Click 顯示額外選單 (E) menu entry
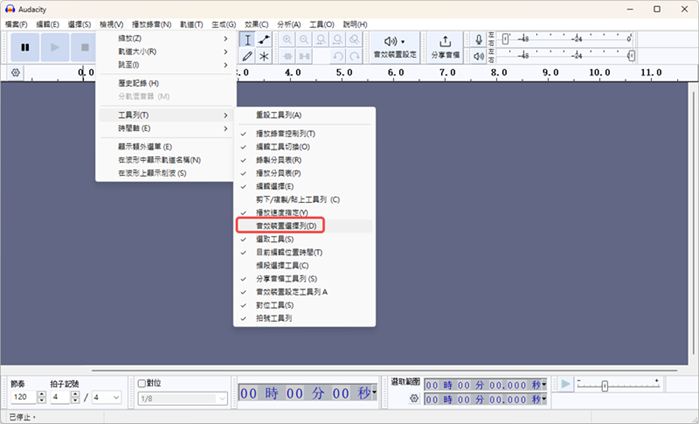Screen dimensions: 699x424 (165, 147)
